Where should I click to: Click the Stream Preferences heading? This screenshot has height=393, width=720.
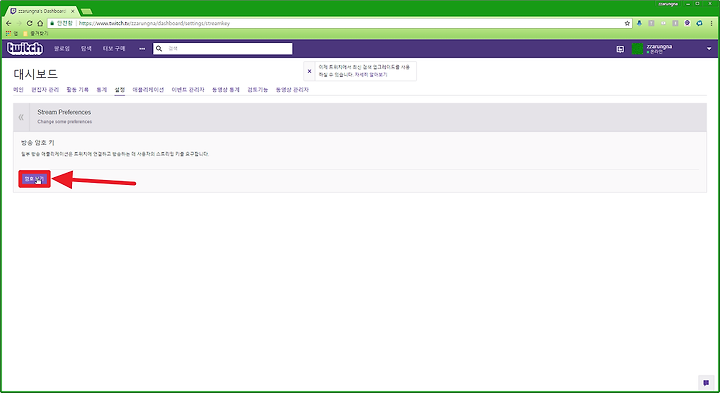coord(64,112)
